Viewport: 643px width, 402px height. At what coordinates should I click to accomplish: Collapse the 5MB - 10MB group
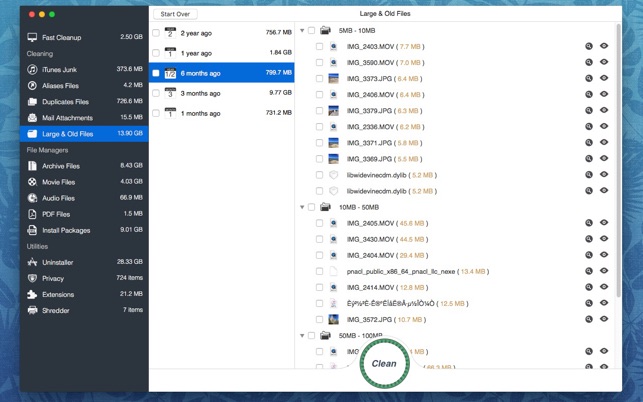(302, 31)
